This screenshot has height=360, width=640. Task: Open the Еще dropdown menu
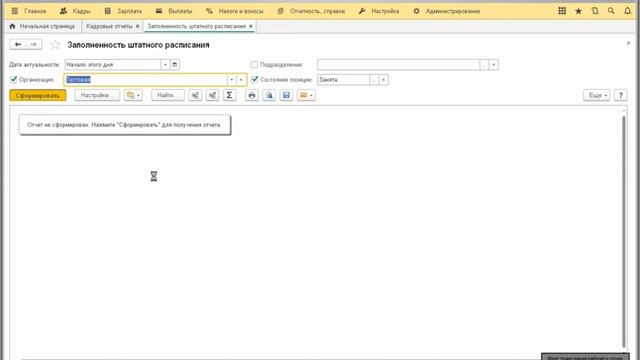pos(596,95)
